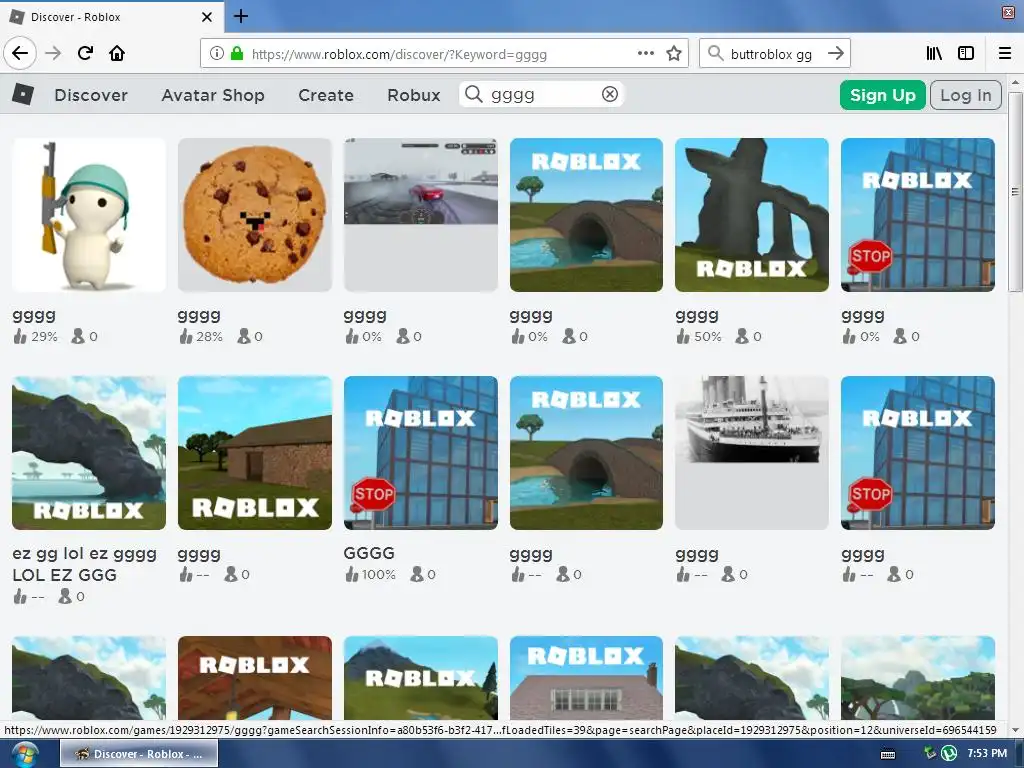Click the magnifier in Roblox search field
Screen dimensions: 1024x768
473,94
